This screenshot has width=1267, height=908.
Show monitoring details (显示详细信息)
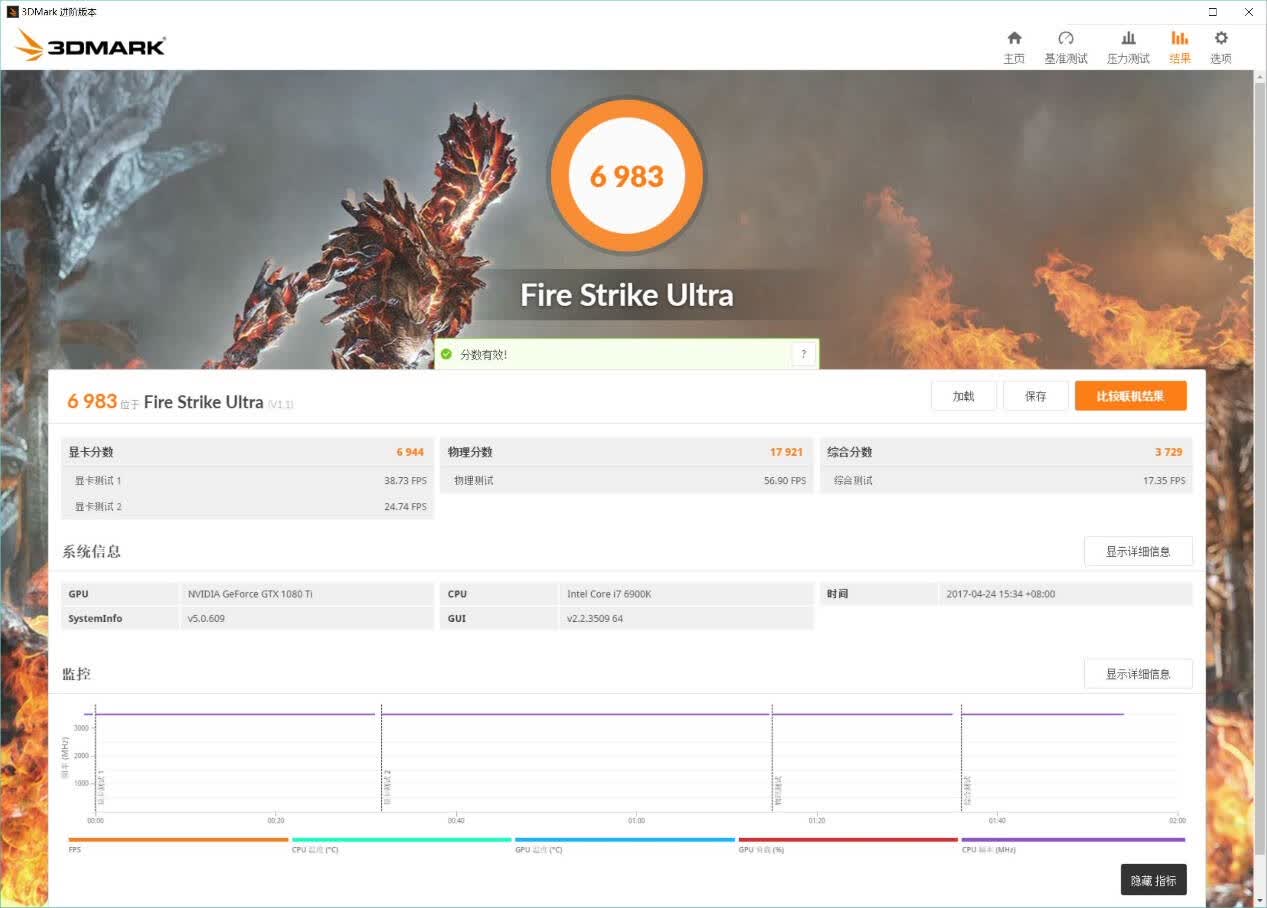1138,674
